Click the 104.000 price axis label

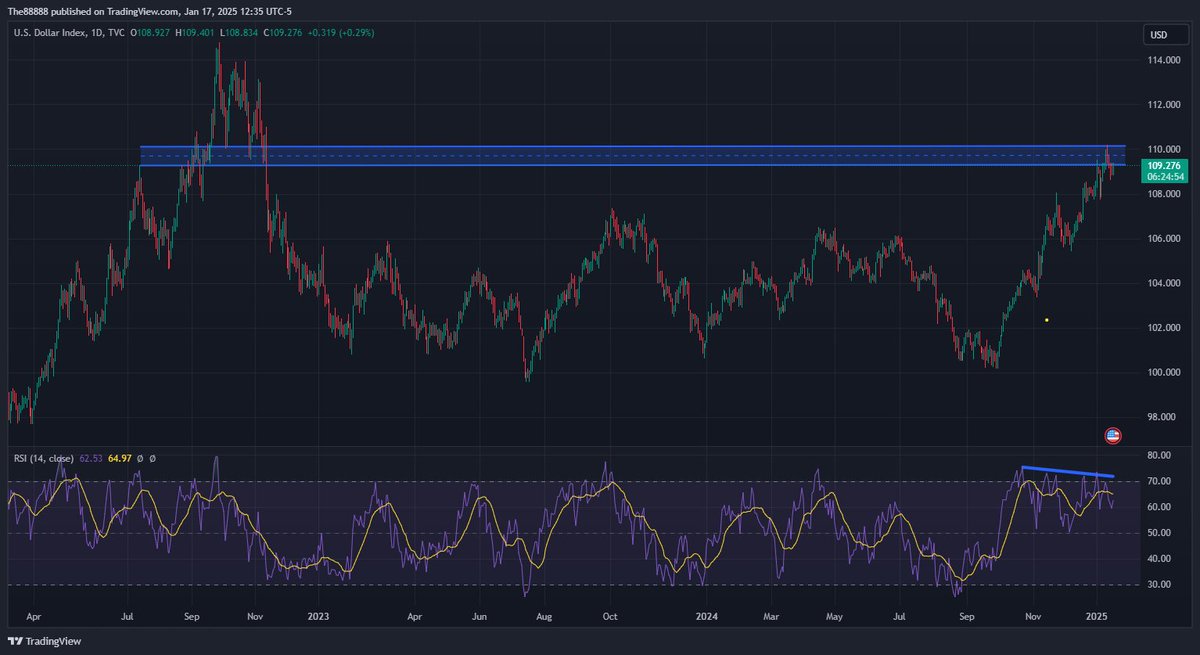point(1163,283)
